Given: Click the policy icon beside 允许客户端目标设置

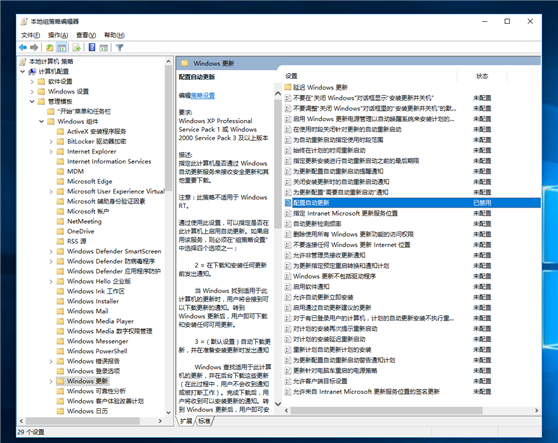Looking at the screenshot, I should (x=288, y=381).
